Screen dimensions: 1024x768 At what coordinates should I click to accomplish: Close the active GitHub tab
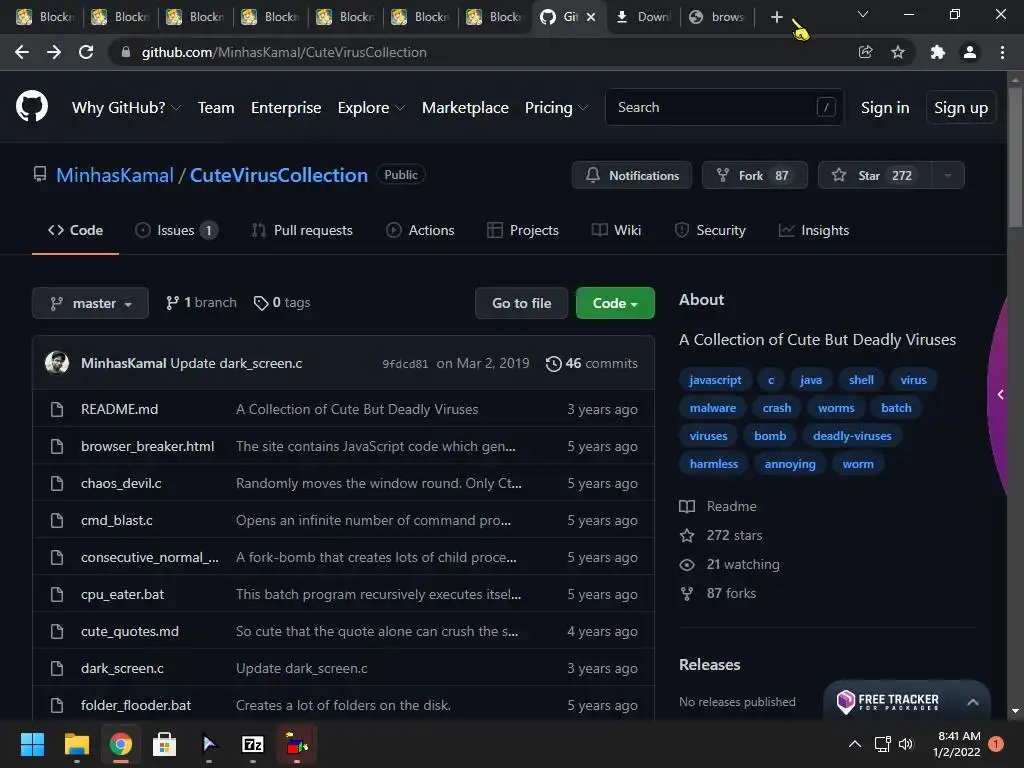(x=591, y=17)
